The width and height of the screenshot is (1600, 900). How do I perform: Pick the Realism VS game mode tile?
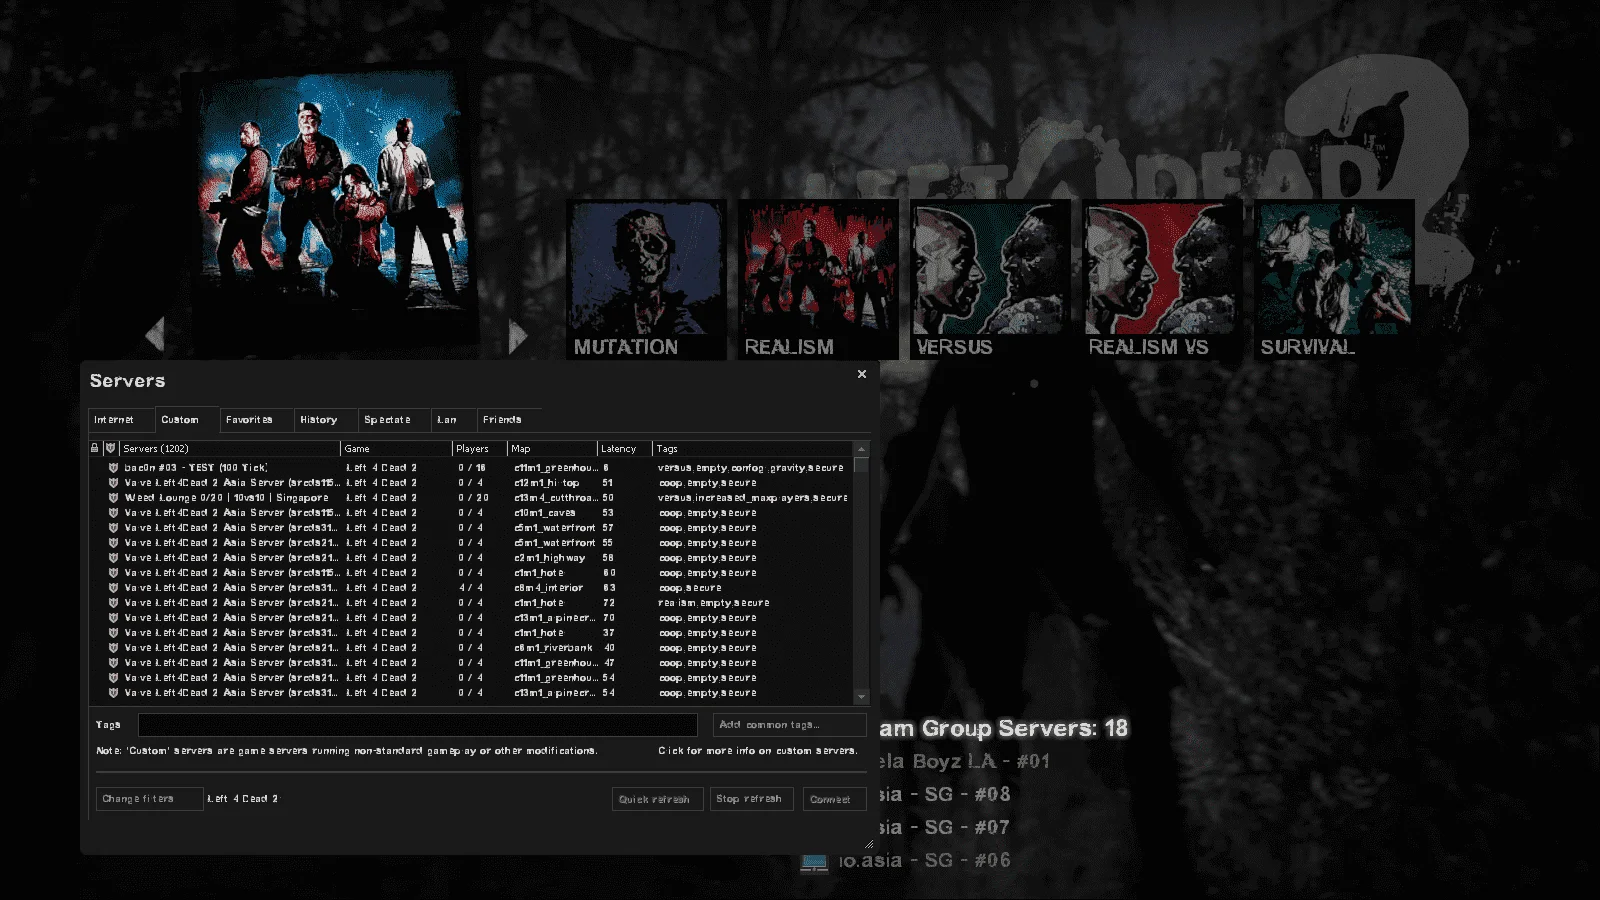(x=1162, y=279)
